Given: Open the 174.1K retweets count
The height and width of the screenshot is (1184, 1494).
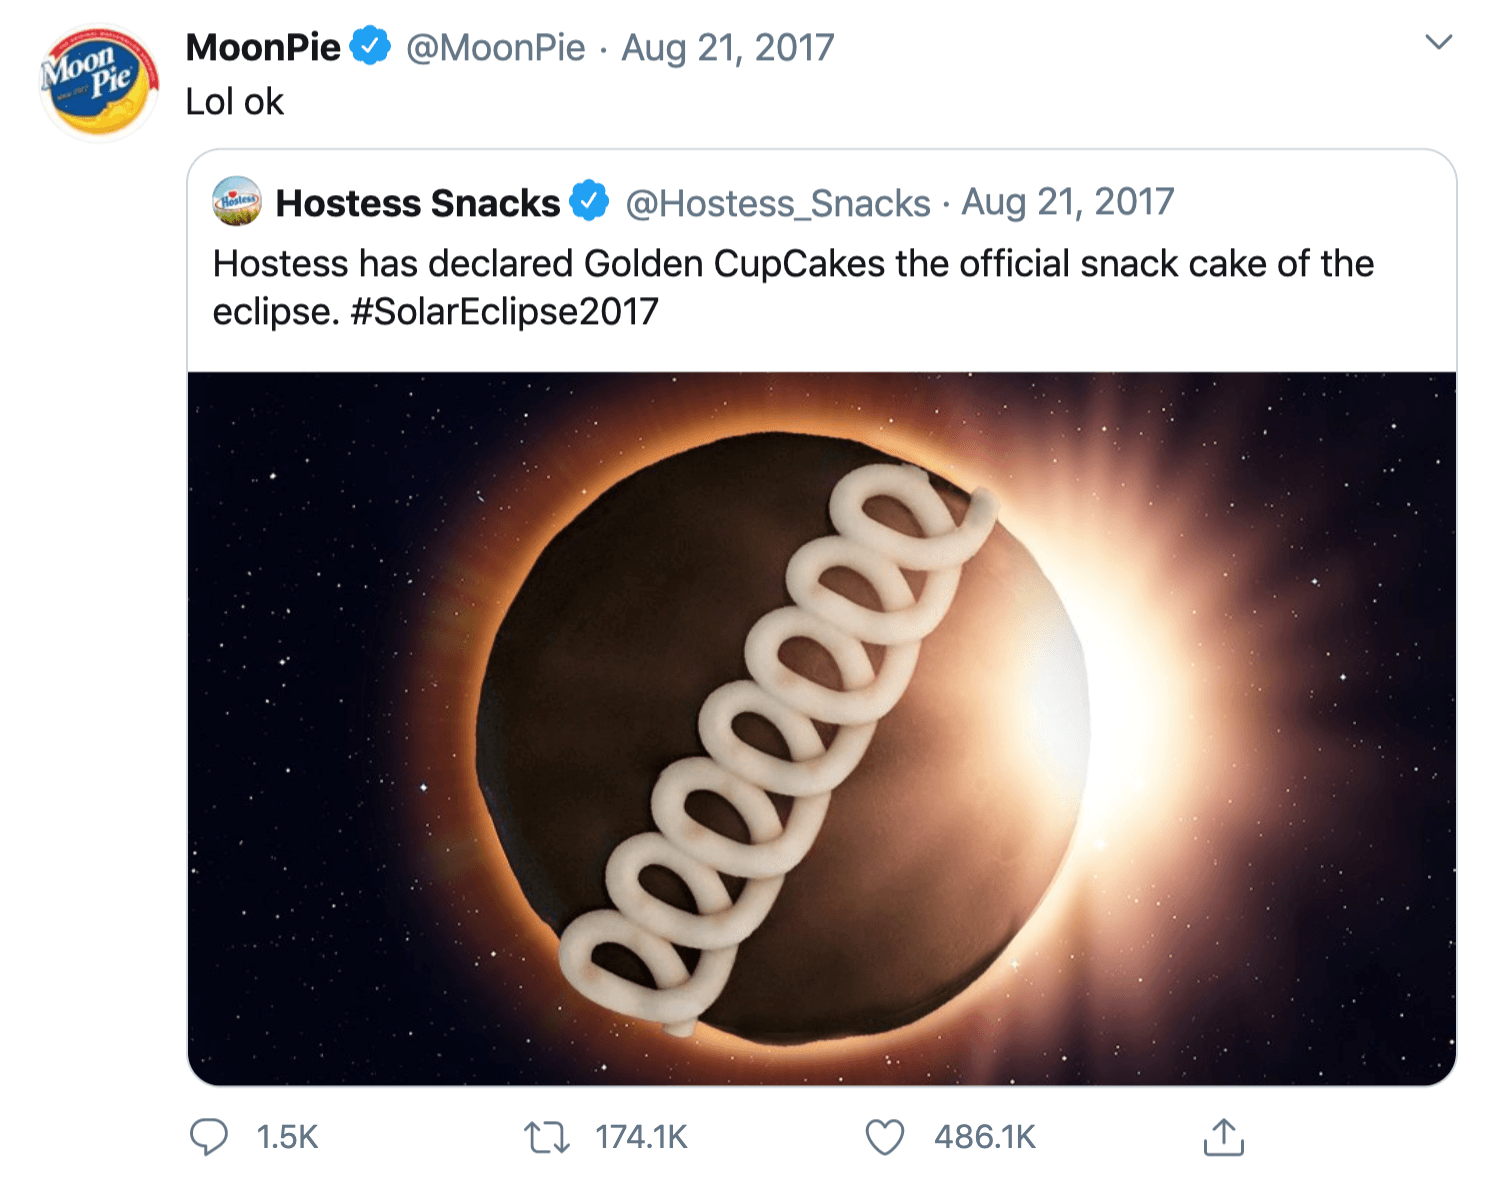Looking at the screenshot, I should pyautogui.click(x=641, y=1136).
